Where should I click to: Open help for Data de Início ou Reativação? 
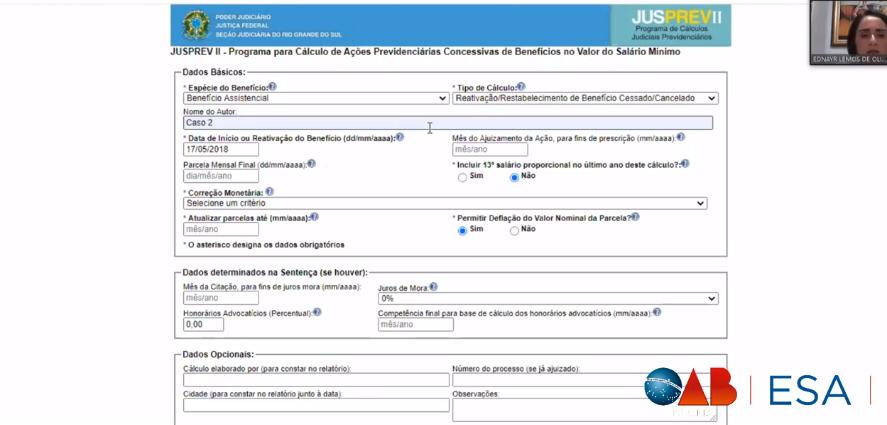400,137
